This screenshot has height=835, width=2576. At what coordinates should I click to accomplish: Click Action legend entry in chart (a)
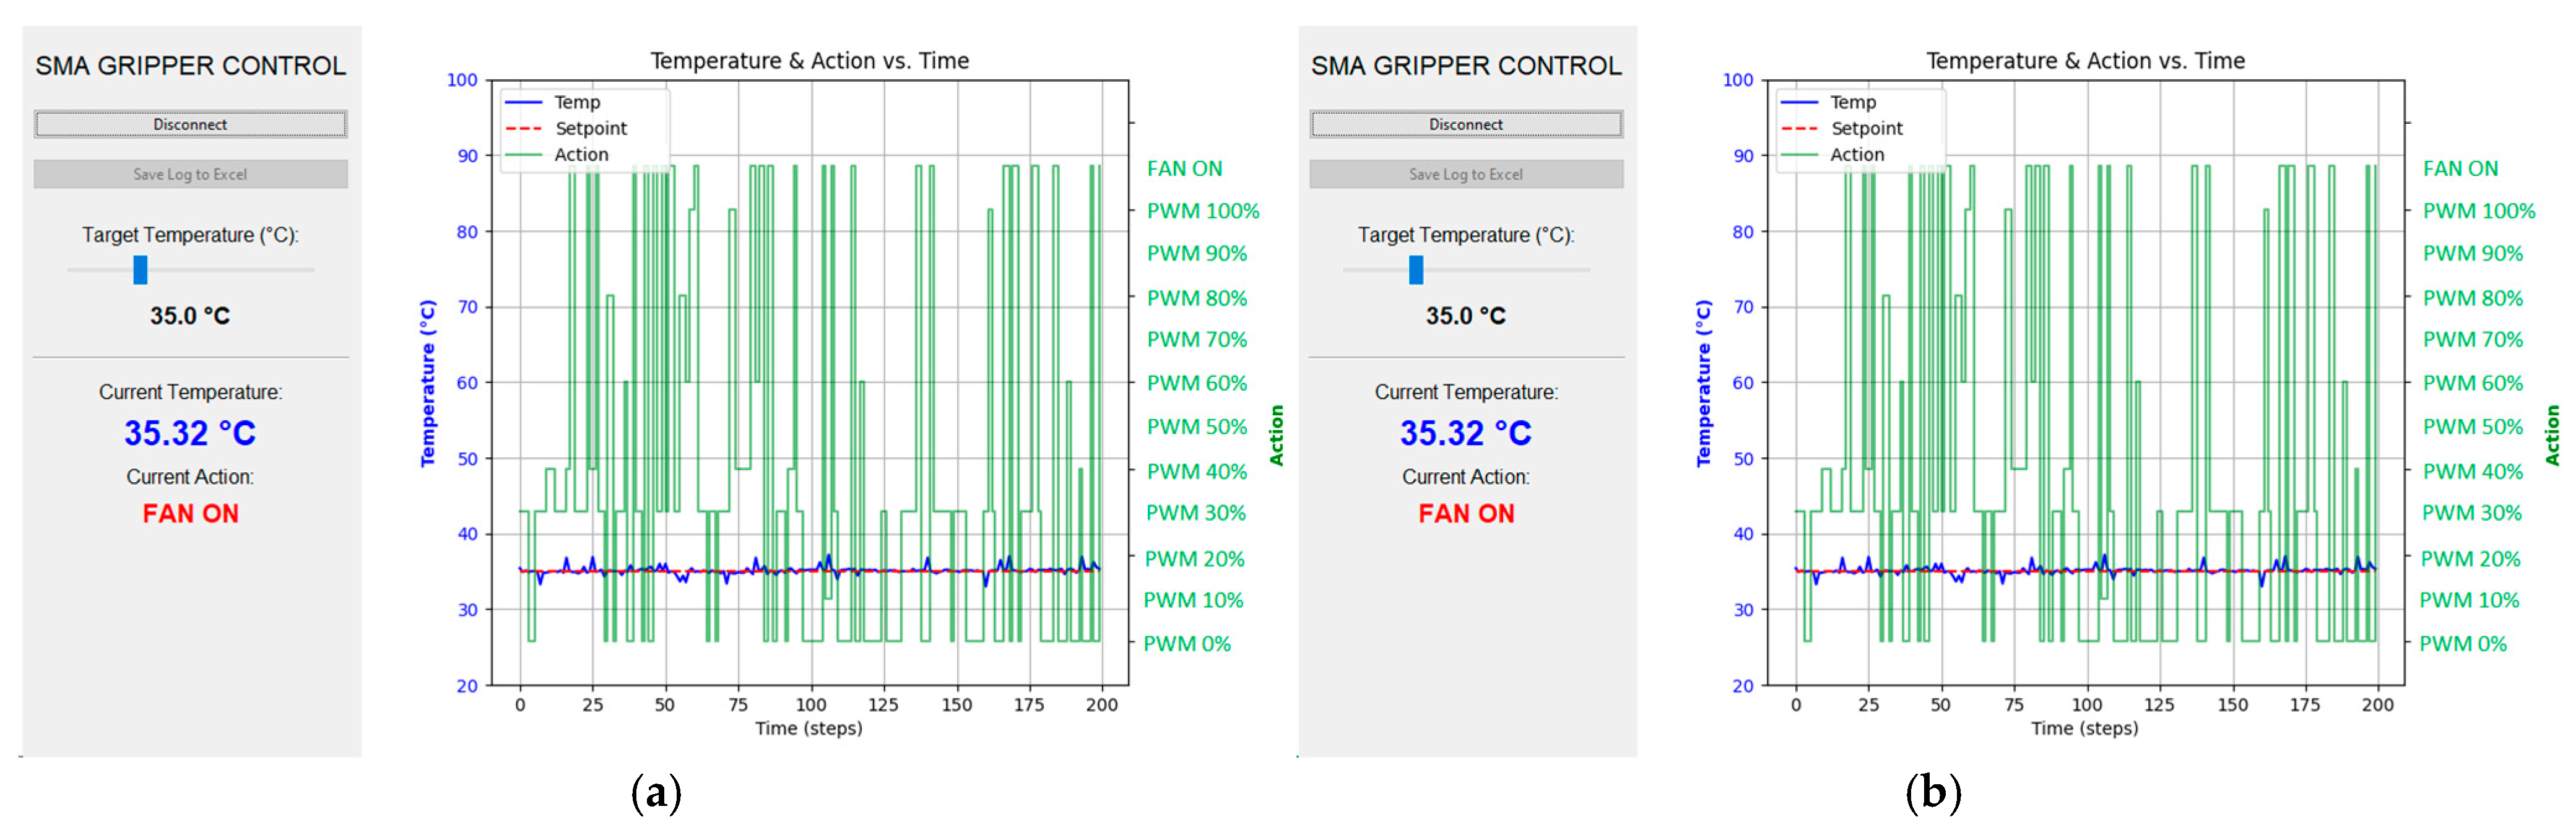tap(581, 154)
